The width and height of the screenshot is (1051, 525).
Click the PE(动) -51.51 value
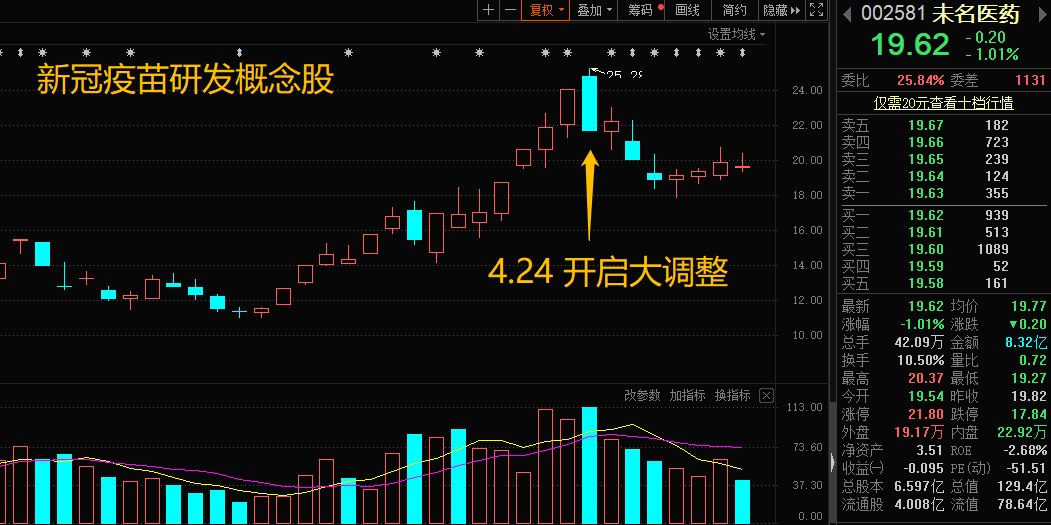click(1026, 468)
